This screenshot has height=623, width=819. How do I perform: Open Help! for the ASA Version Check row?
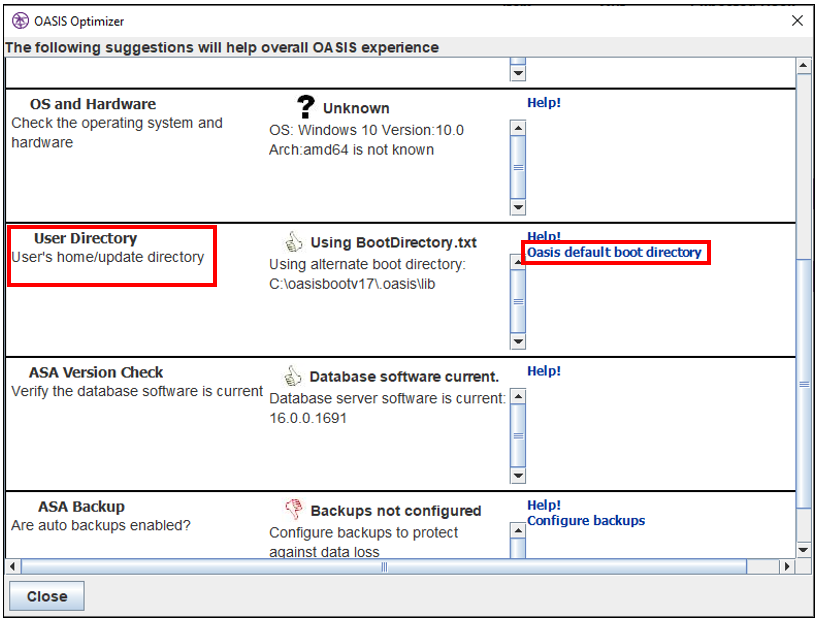544,371
